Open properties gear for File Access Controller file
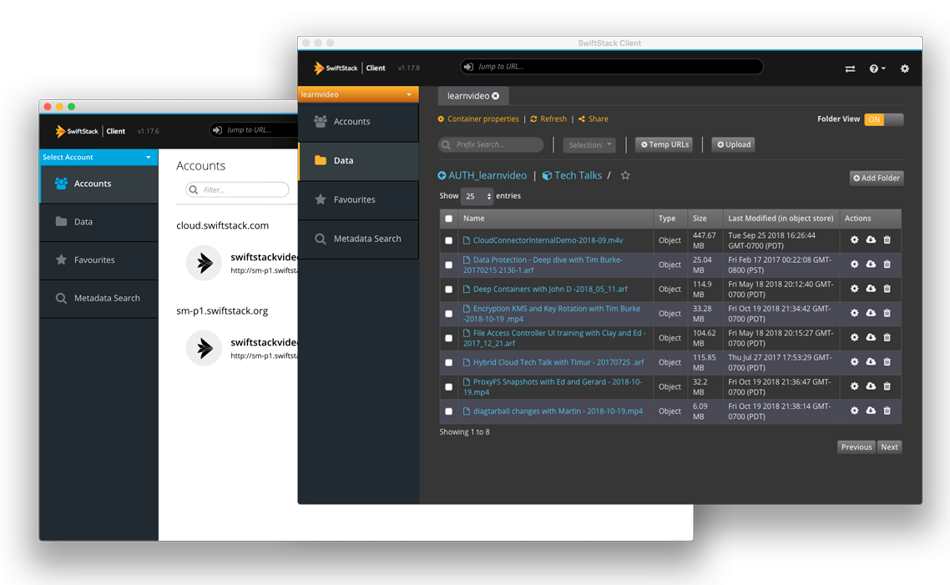Viewport: 950px width, 585px height. point(854,337)
